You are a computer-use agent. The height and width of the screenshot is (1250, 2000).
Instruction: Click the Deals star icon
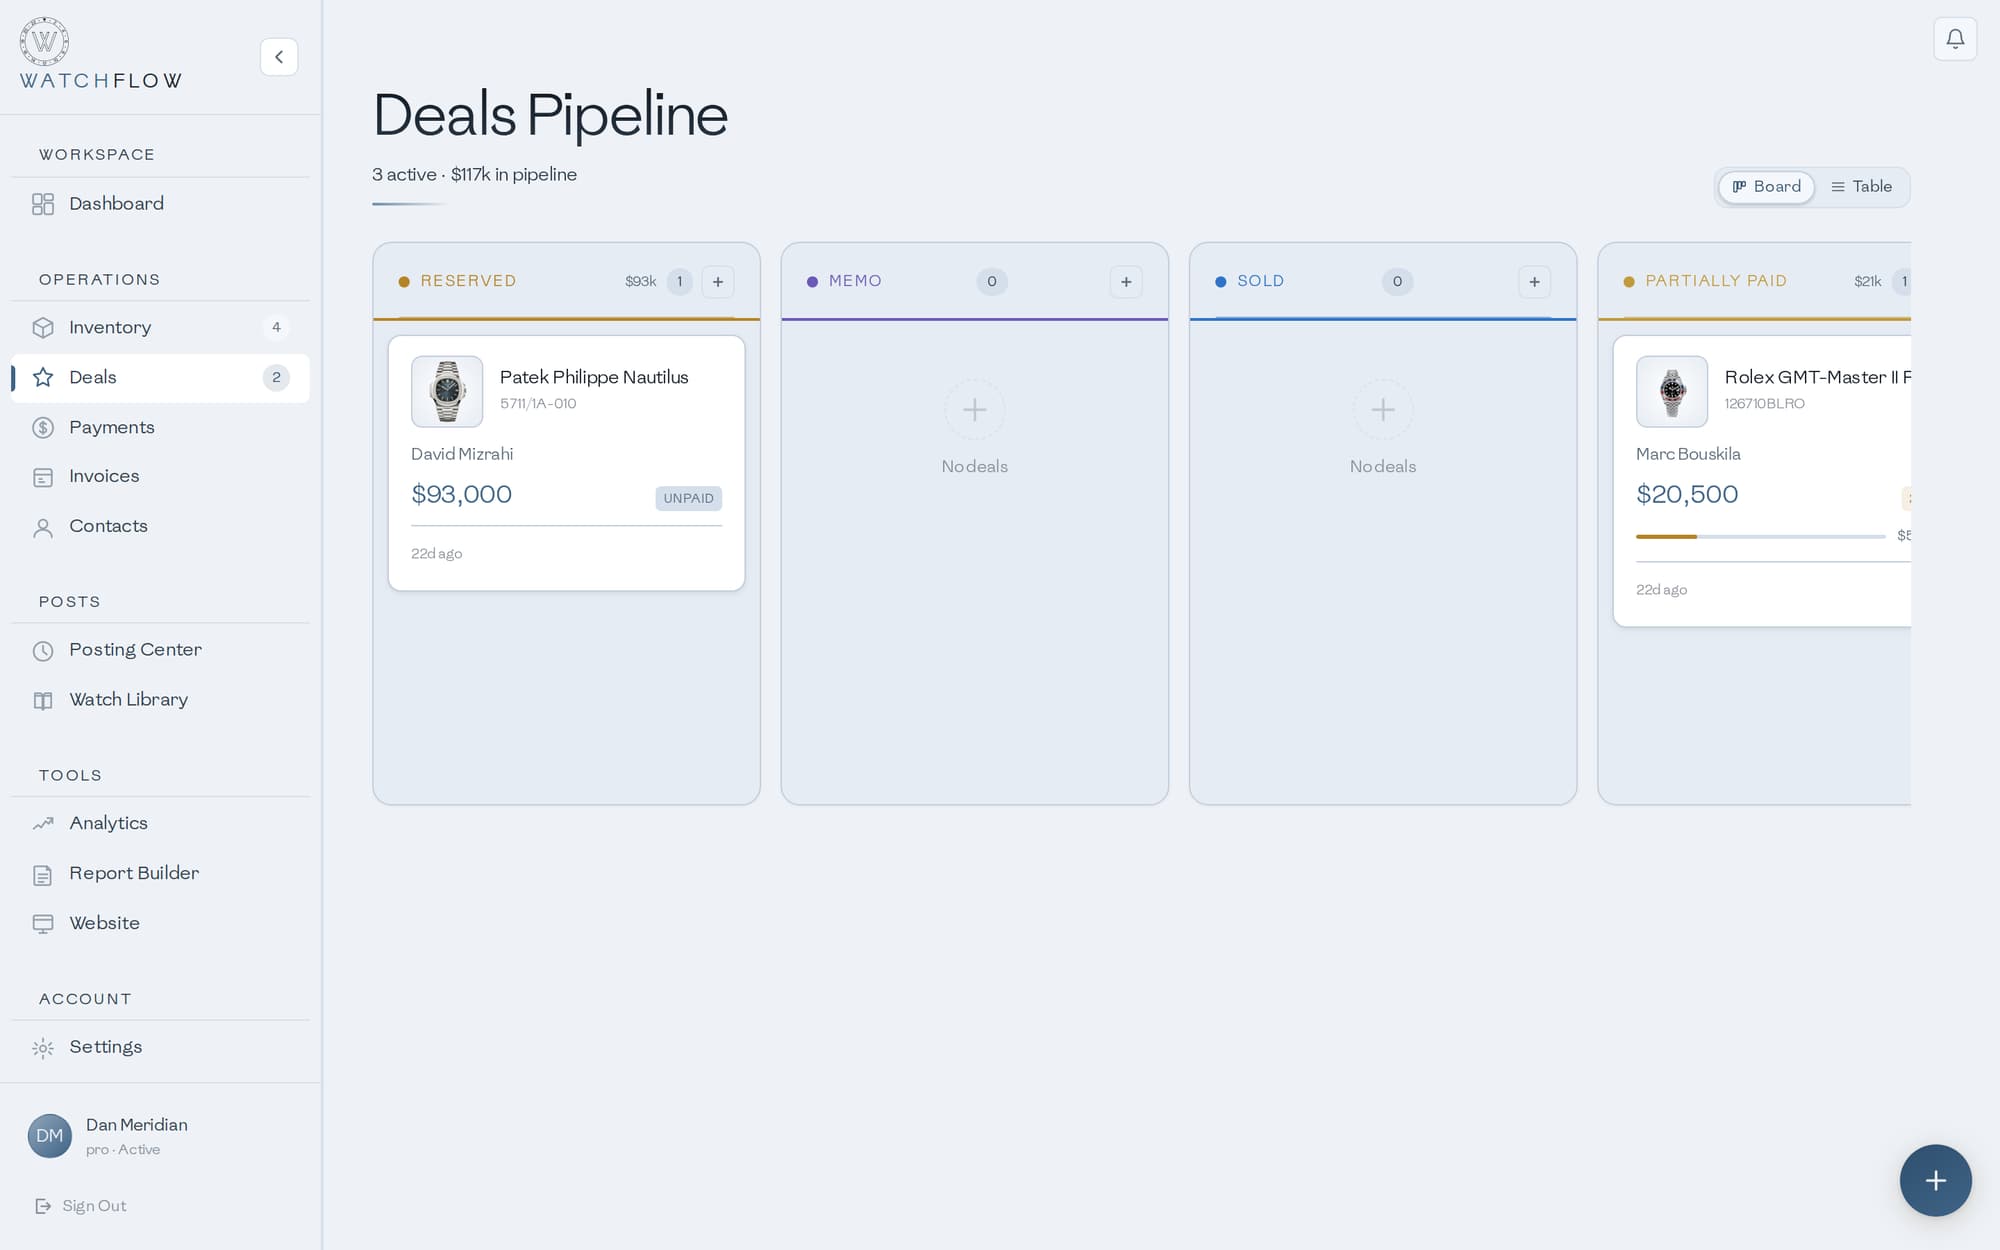point(43,378)
